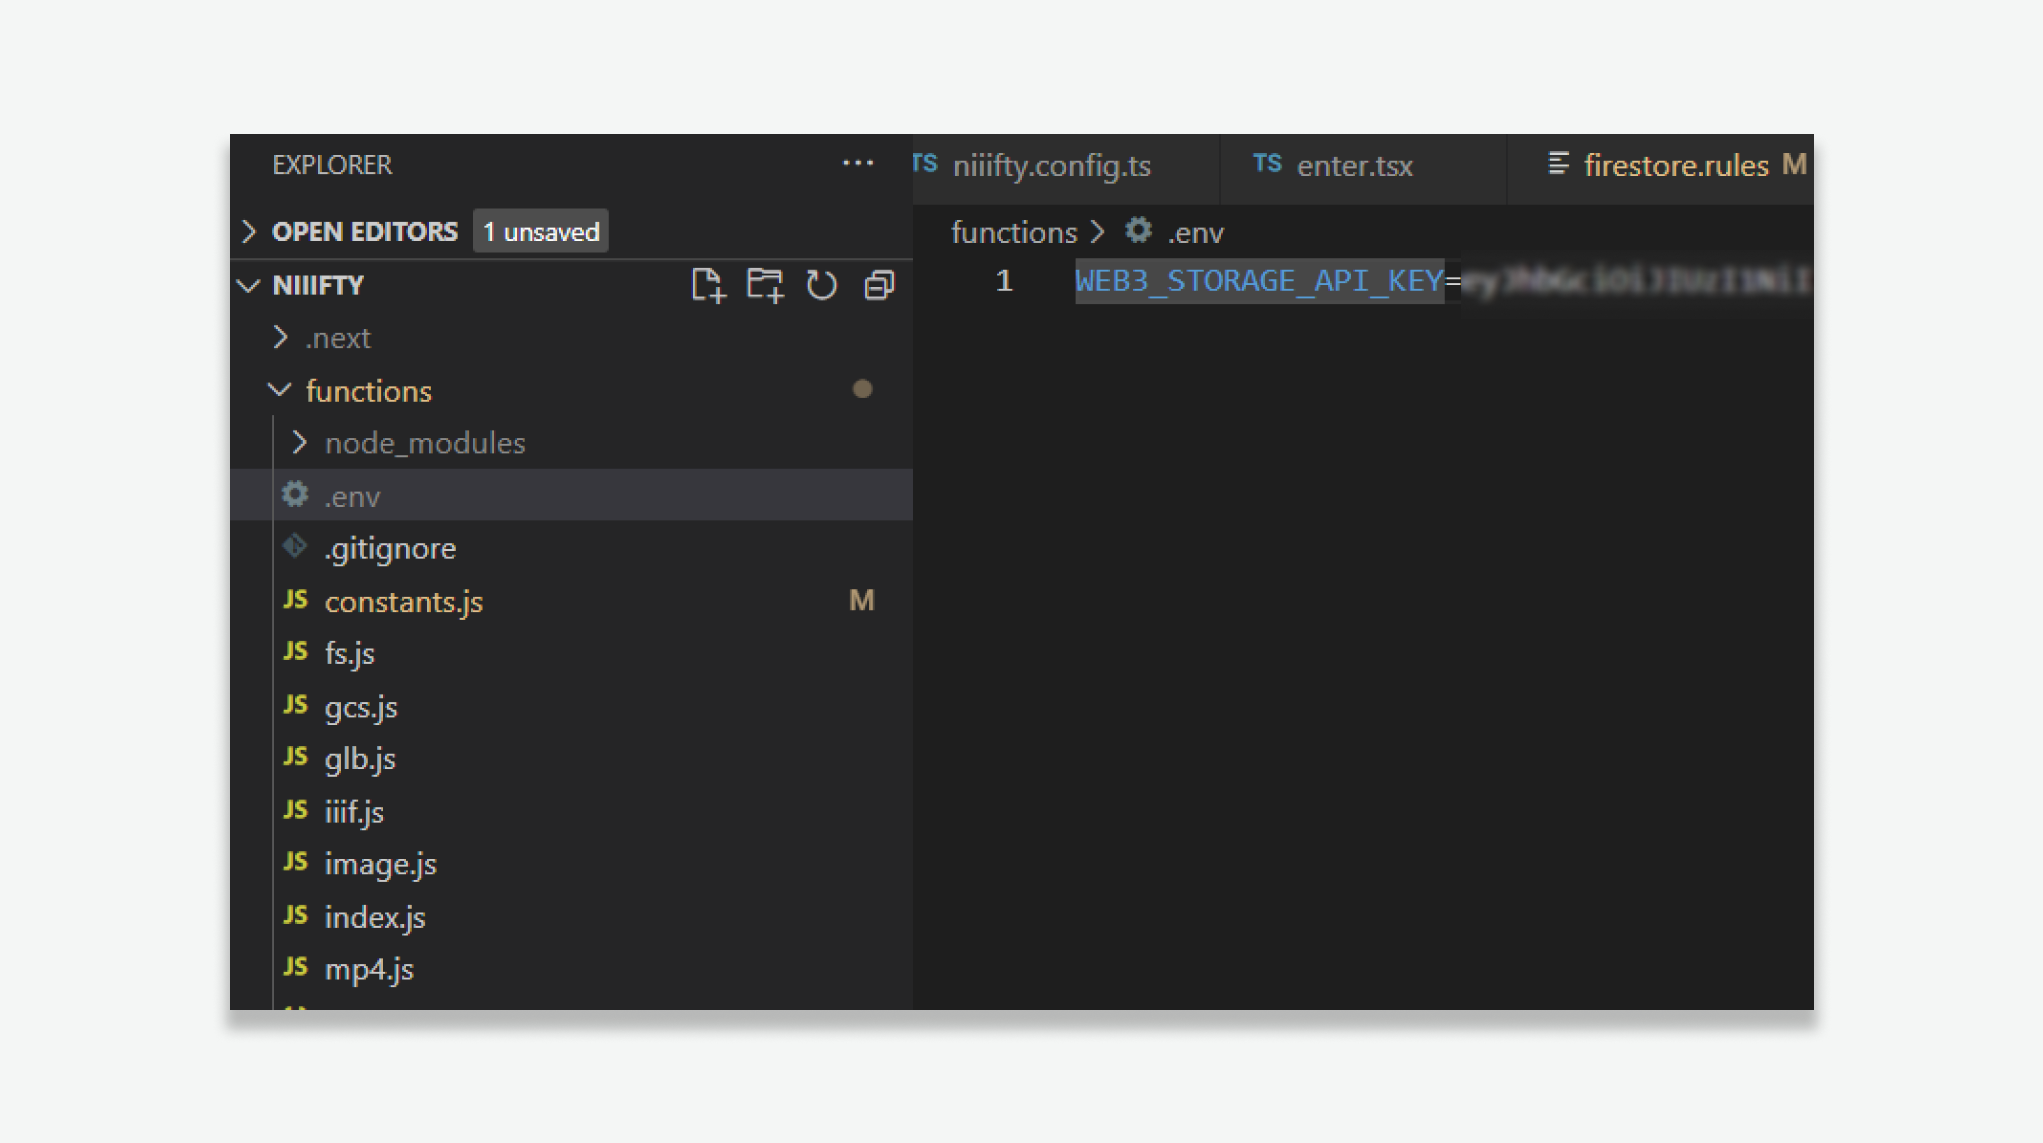2043x1143 pixels.
Task: Click the modified dot on functions folder
Action: (862, 389)
